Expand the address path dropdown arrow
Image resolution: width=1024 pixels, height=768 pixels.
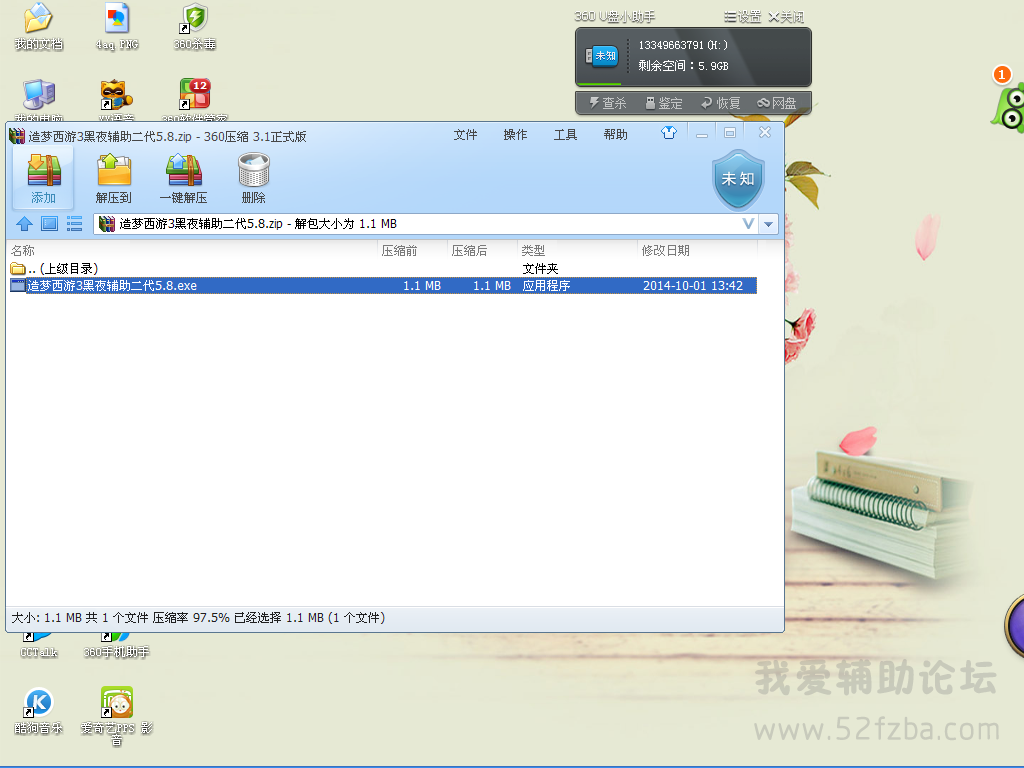pos(769,224)
